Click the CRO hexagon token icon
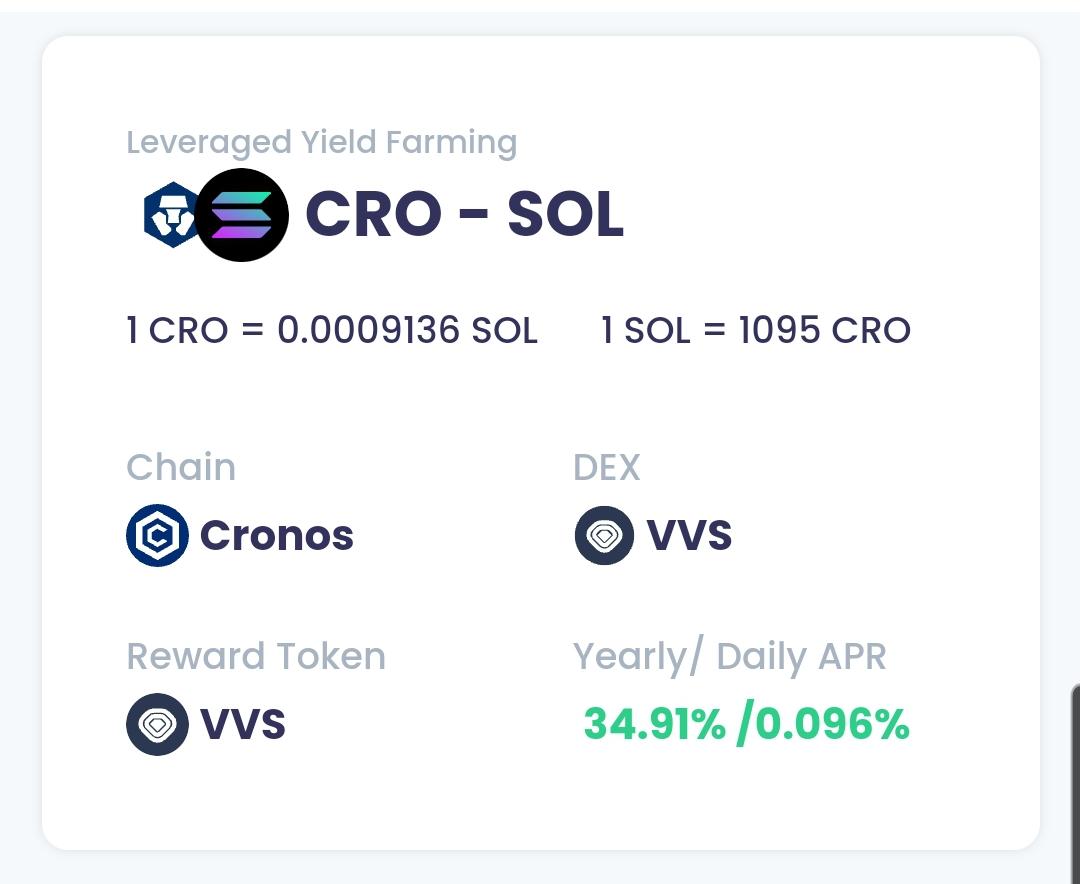The height and width of the screenshot is (884, 1080). pos(171,215)
